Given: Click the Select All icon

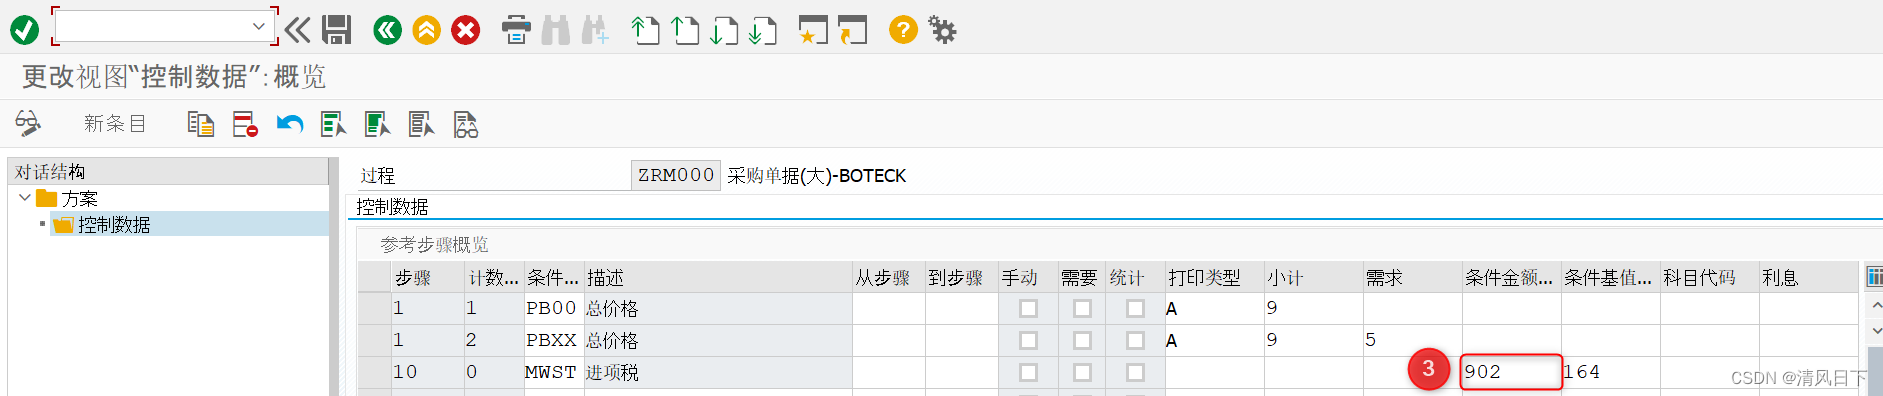Looking at the screenshot, I should (333, 124).
